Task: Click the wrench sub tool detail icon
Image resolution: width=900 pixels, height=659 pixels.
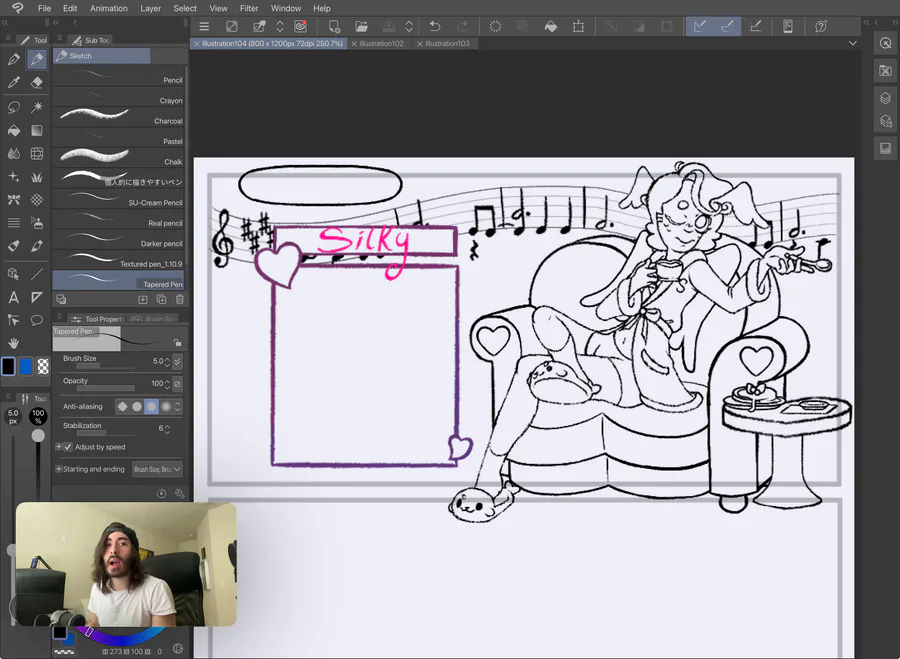Action: pos(180,494)
